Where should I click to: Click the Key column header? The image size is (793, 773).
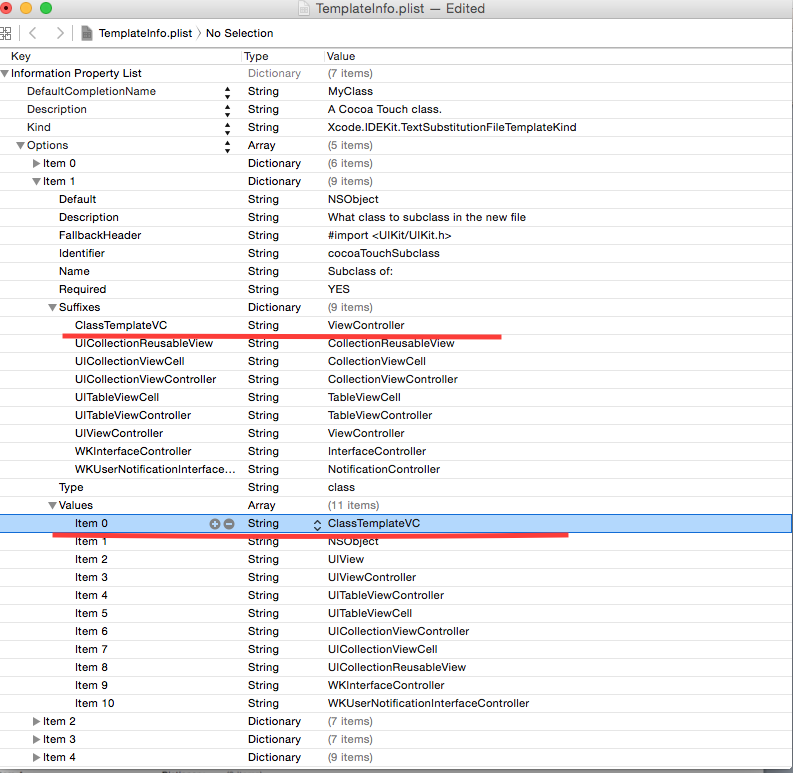[21, 56]
